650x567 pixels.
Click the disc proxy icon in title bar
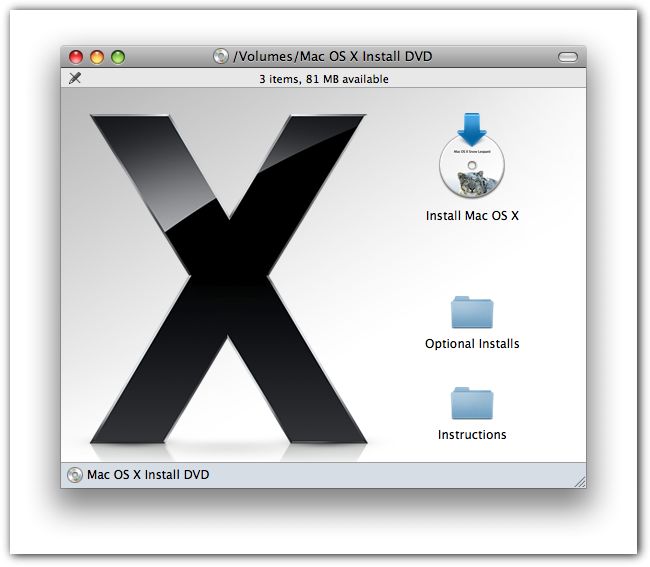click(x=221, y=57)
